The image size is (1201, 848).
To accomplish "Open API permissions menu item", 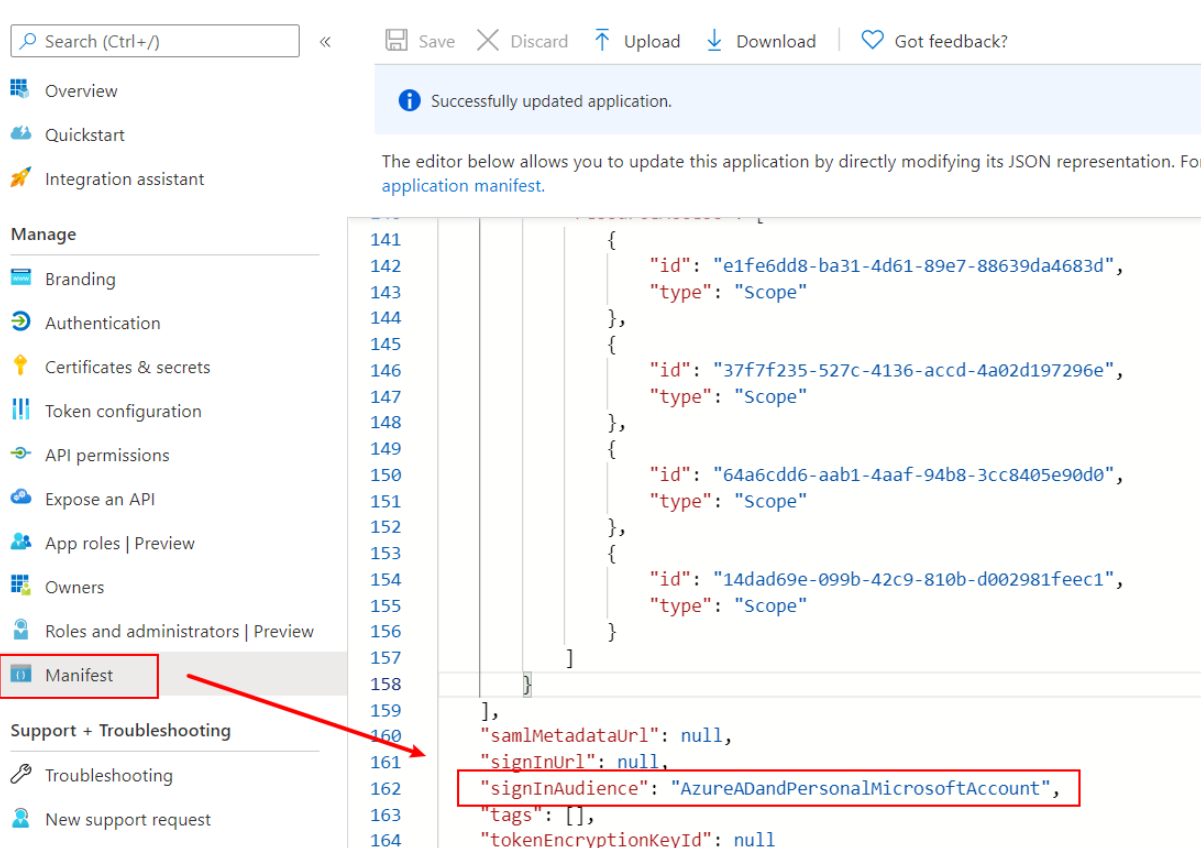I will 107,455.
